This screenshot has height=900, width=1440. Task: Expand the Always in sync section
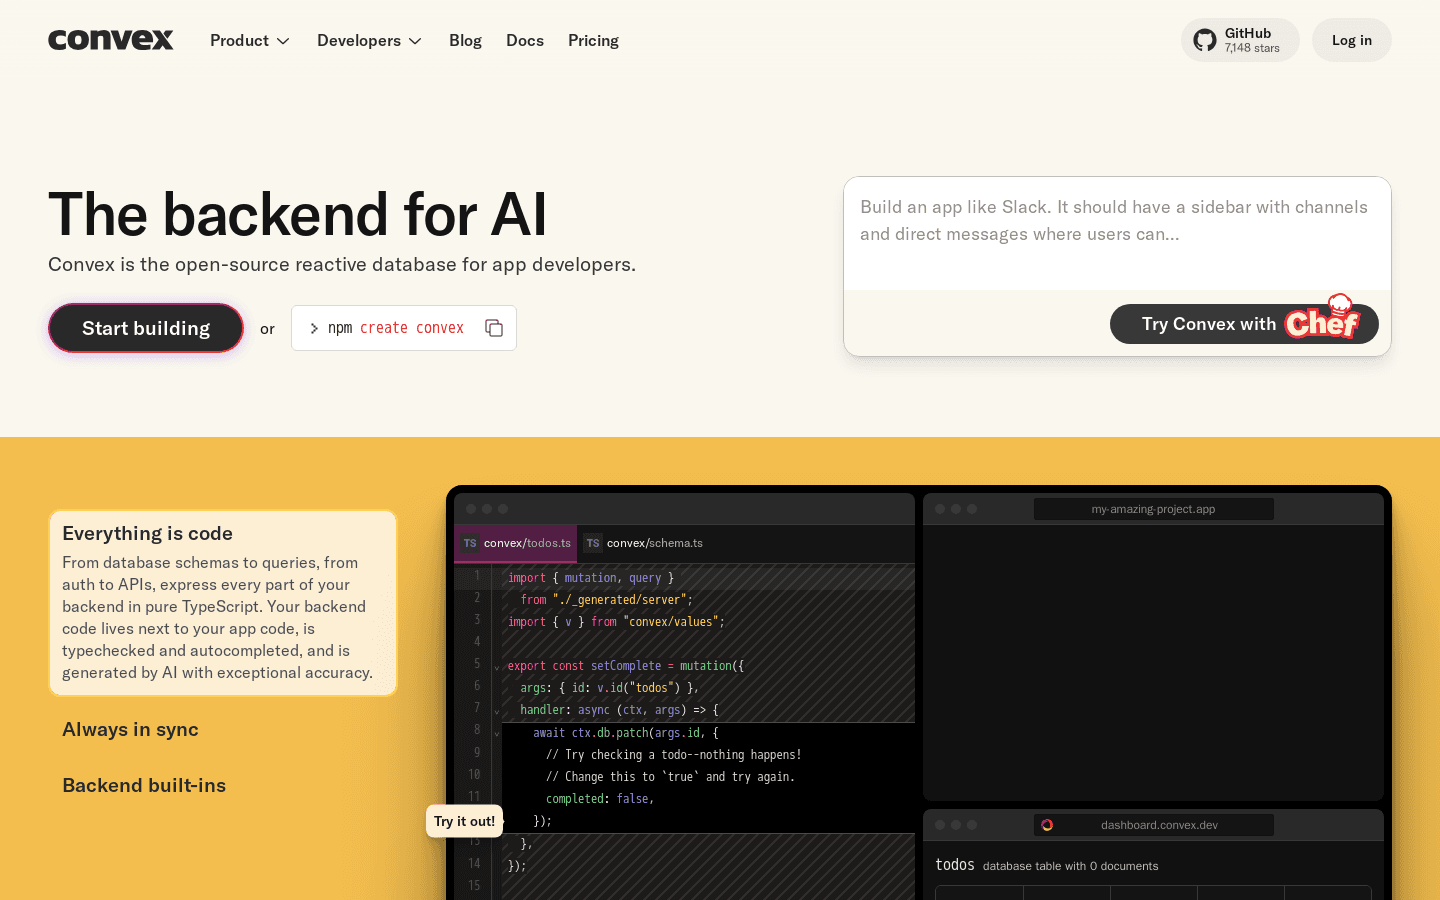click(x=130, y=729)
